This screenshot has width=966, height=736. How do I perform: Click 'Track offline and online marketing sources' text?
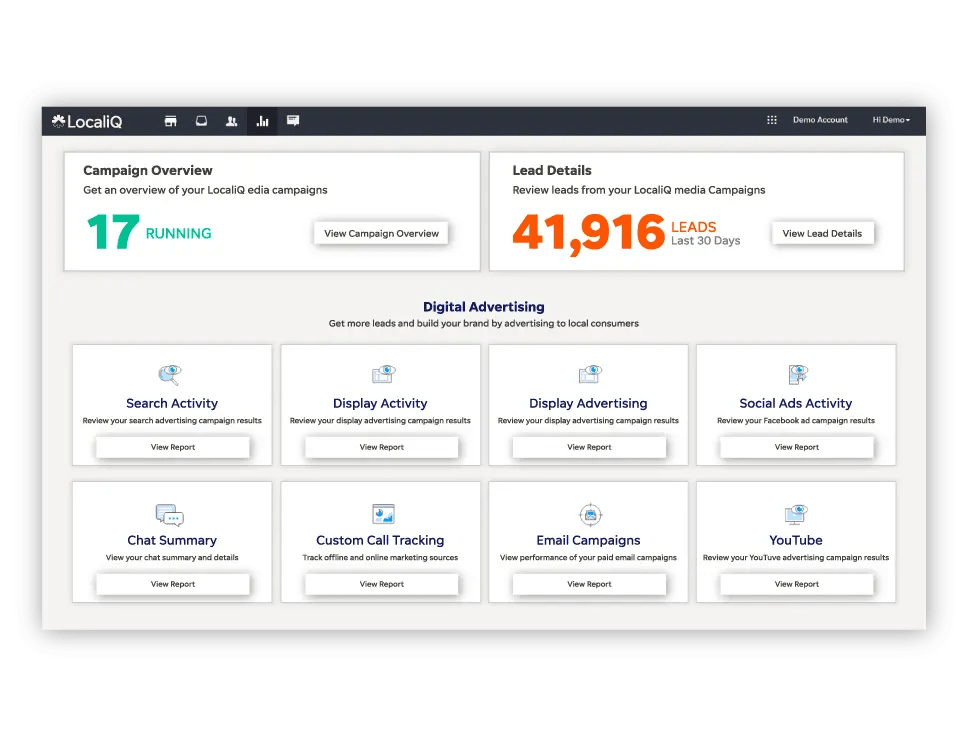[380, 557]
